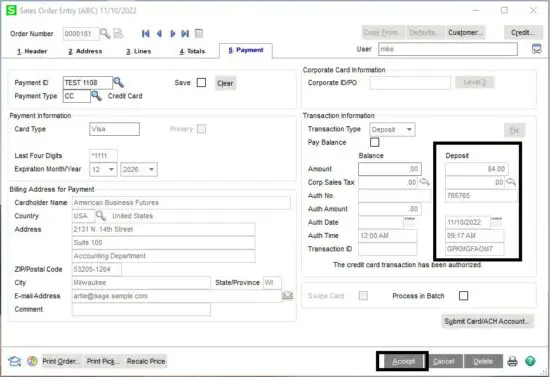Open the Customer button
This screenshot has width=550, height=377.
click(465, 33)
